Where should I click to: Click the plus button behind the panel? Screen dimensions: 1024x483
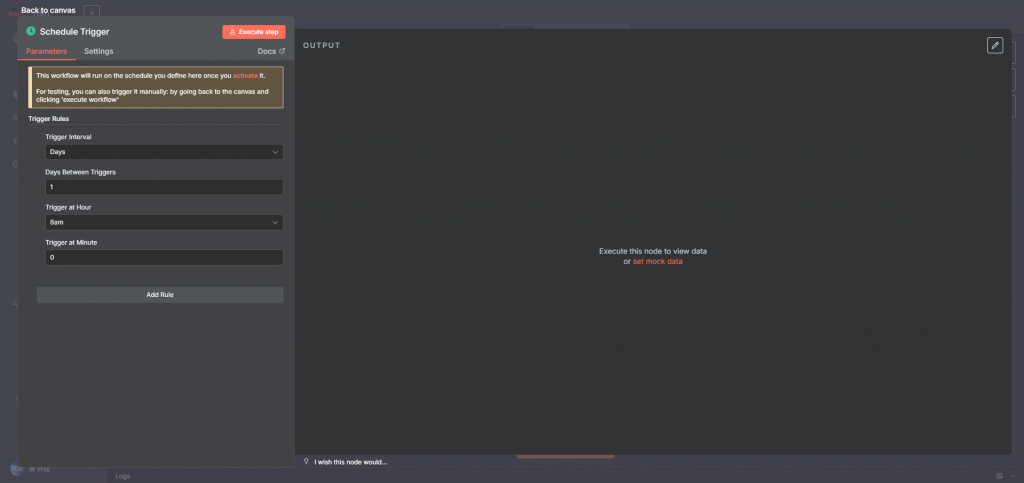[91, 12]
